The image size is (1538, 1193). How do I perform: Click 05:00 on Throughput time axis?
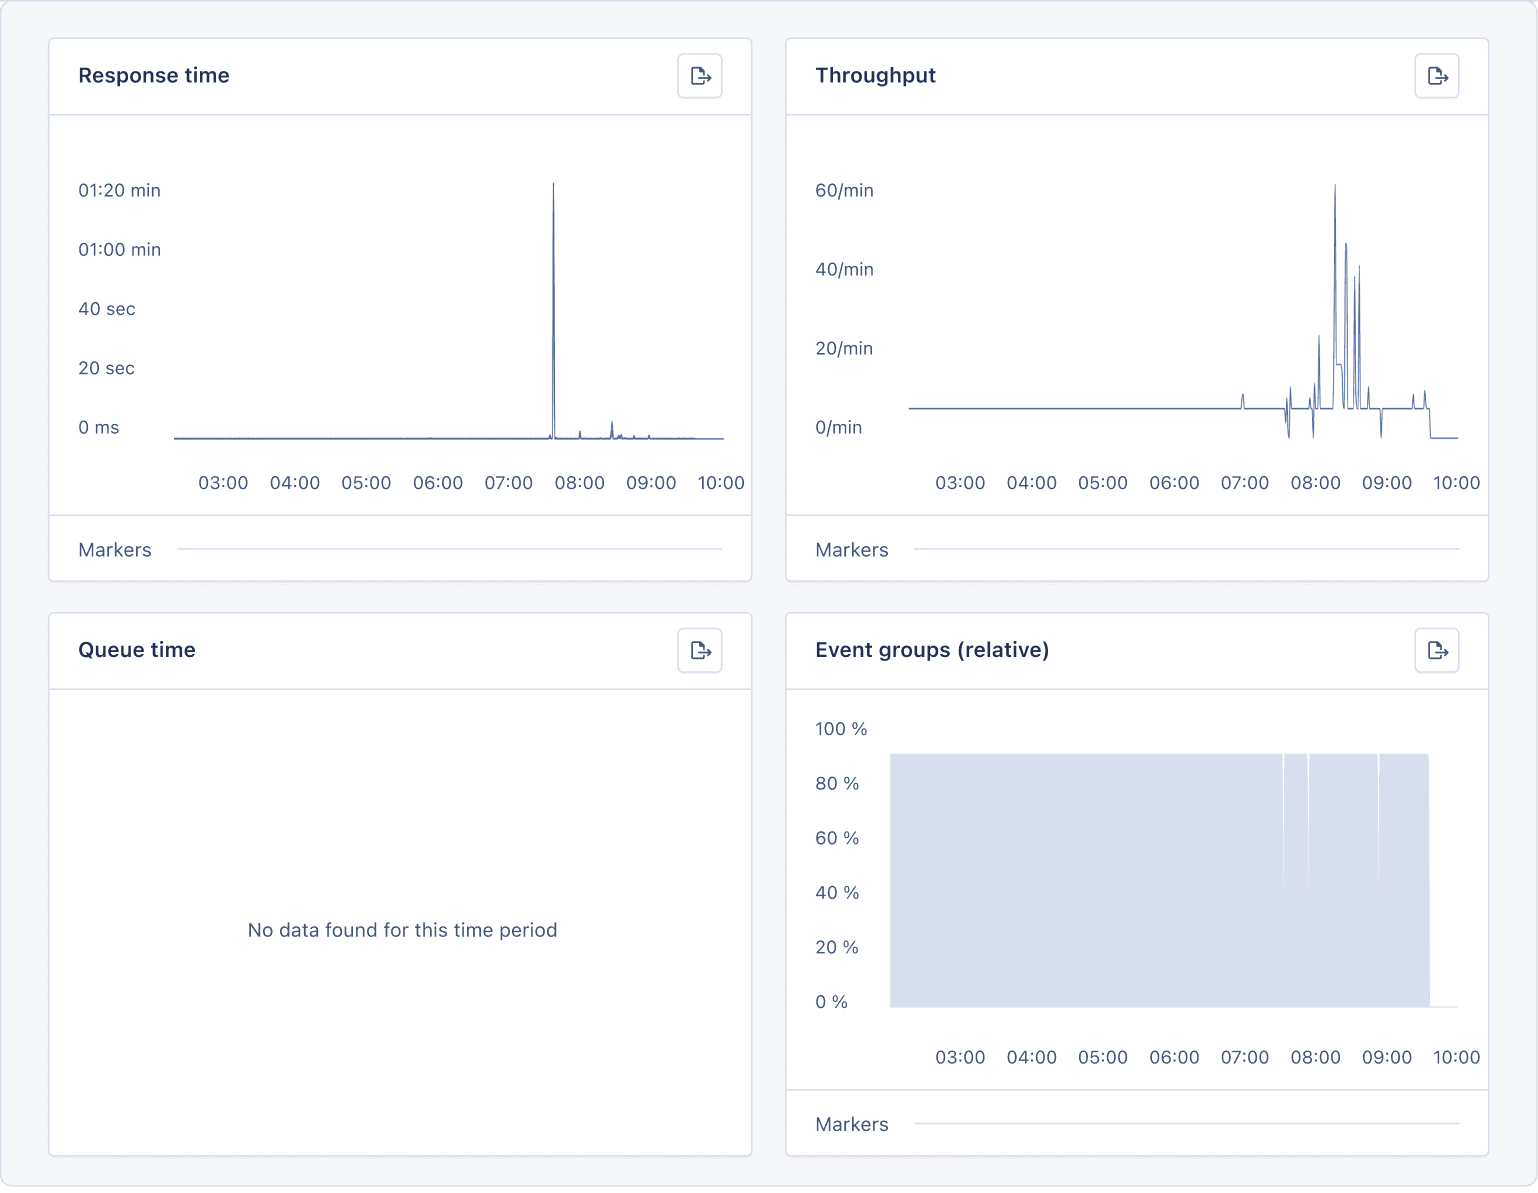pos(1103,483)
